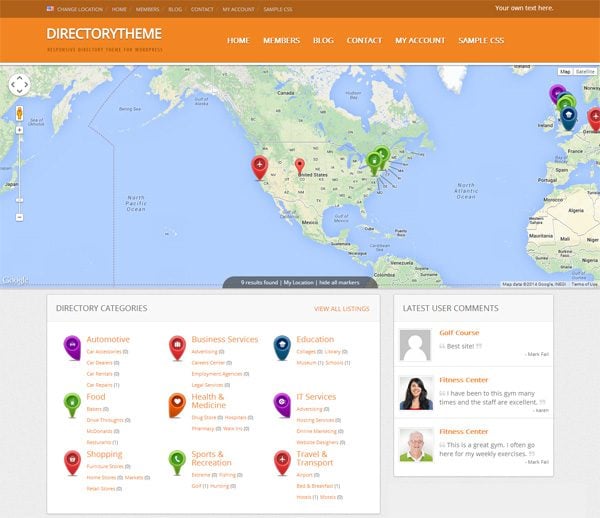Open HOME in the large orange navigation
This screenshot has width=600, height=518.
pos(238,41)
